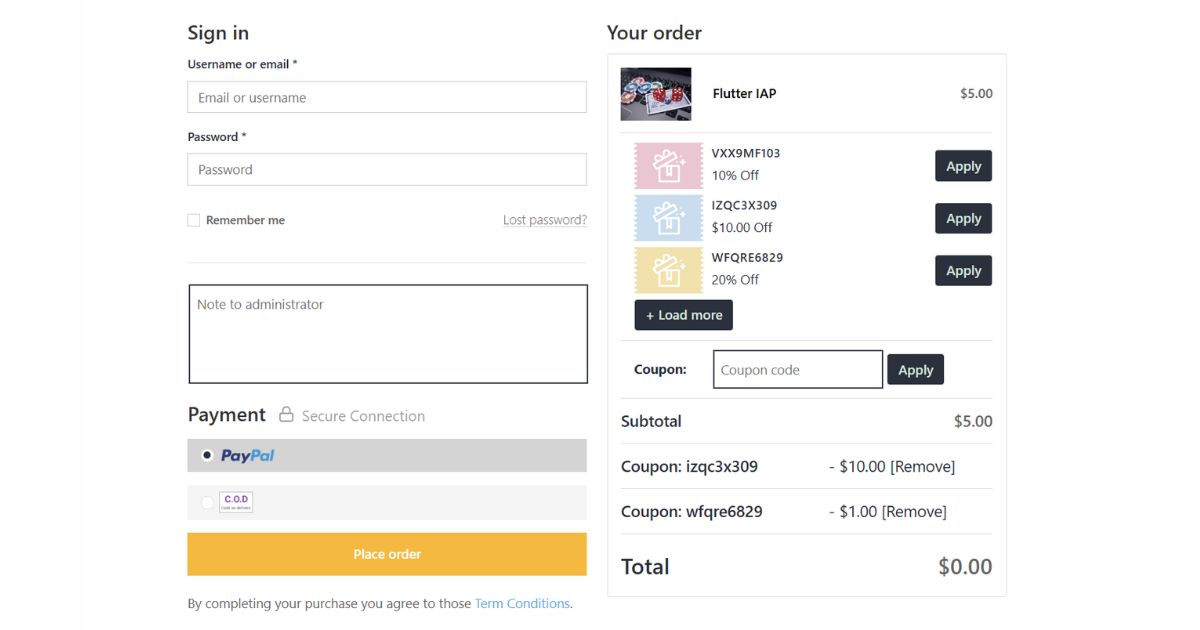Click the pink gift icon for VXX9MF103 coupon
1200x630 pixels.
[668, 165]
